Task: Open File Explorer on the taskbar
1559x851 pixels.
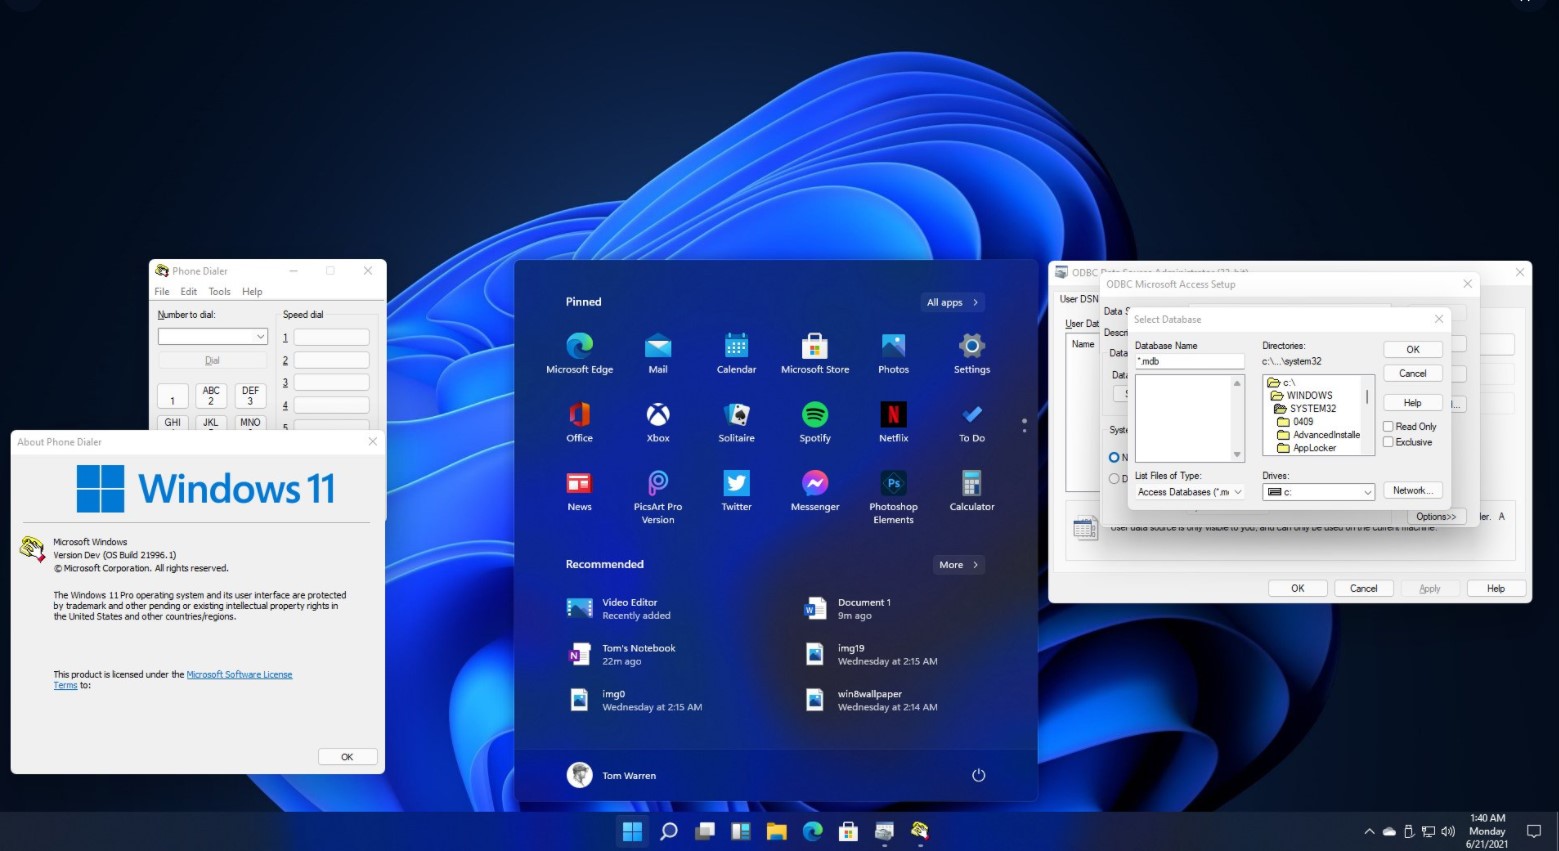Action: (777, 831)
